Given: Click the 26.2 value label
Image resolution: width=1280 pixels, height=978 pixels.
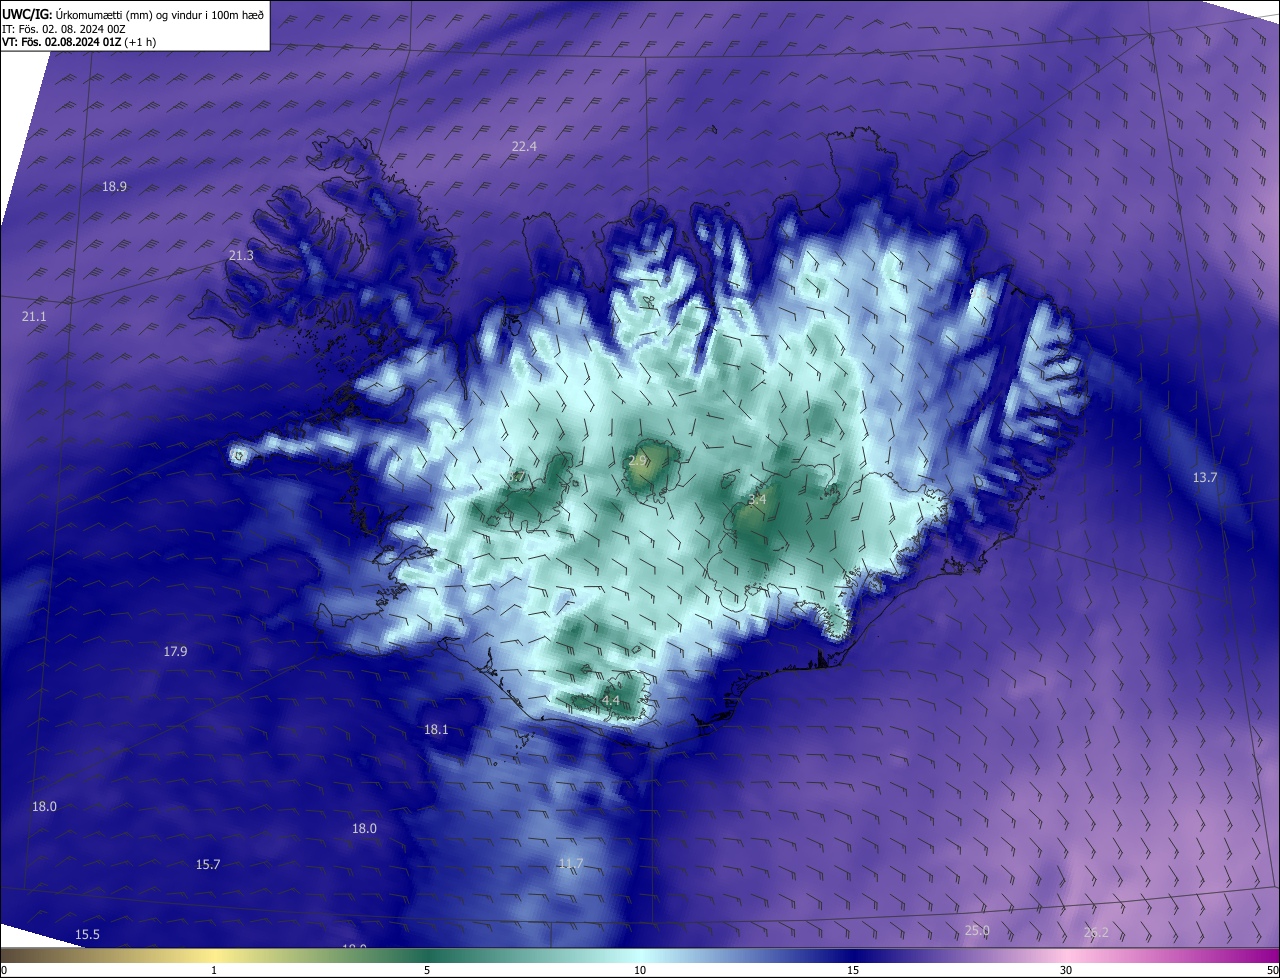Looking at the screenshot, I should click(1096, 932).
